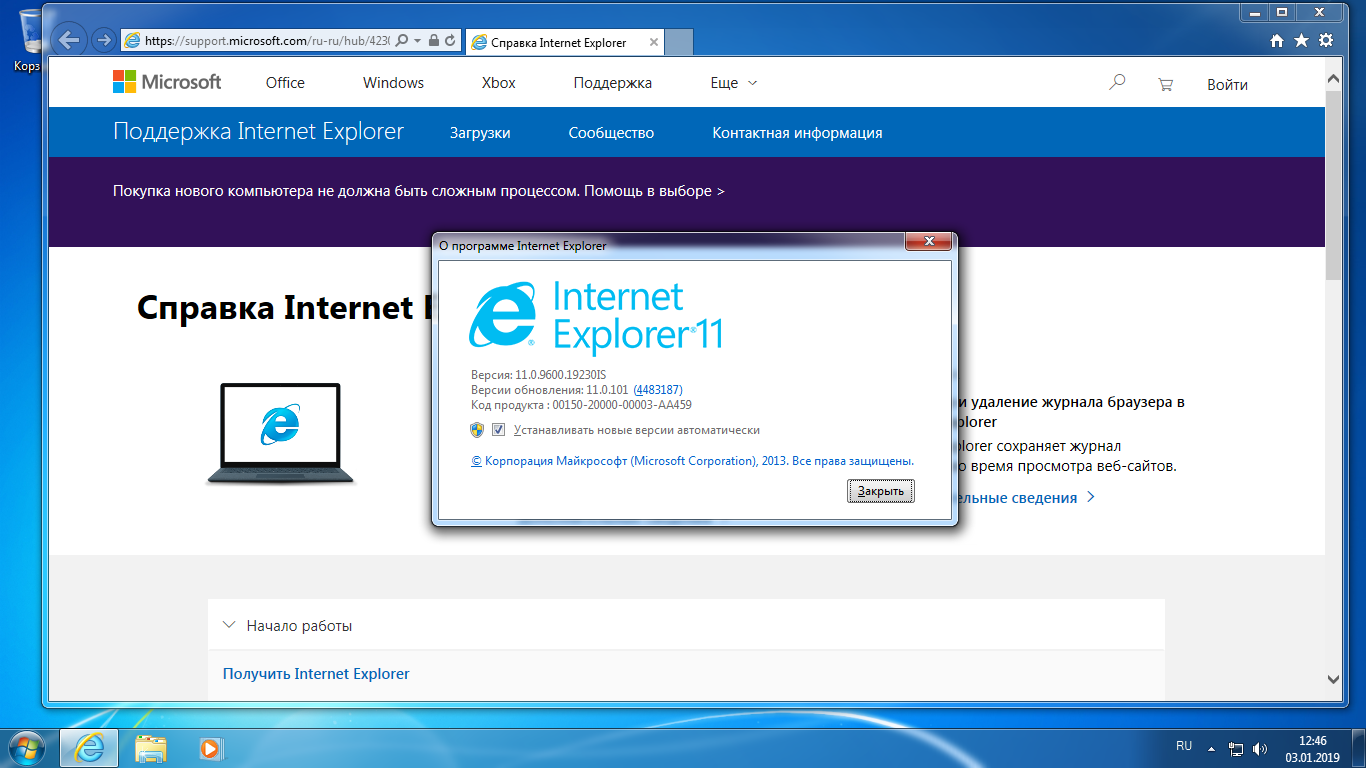Open the 'Получить Internet Explorer' link

pos(316,674)
